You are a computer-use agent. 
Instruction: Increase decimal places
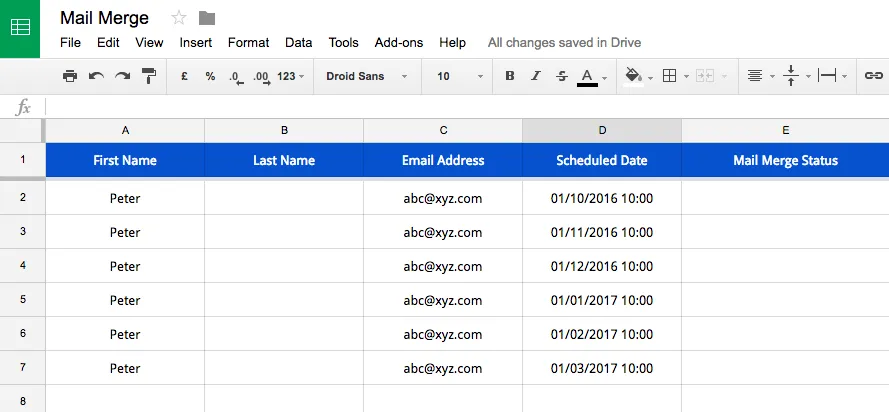pos(262,77)
